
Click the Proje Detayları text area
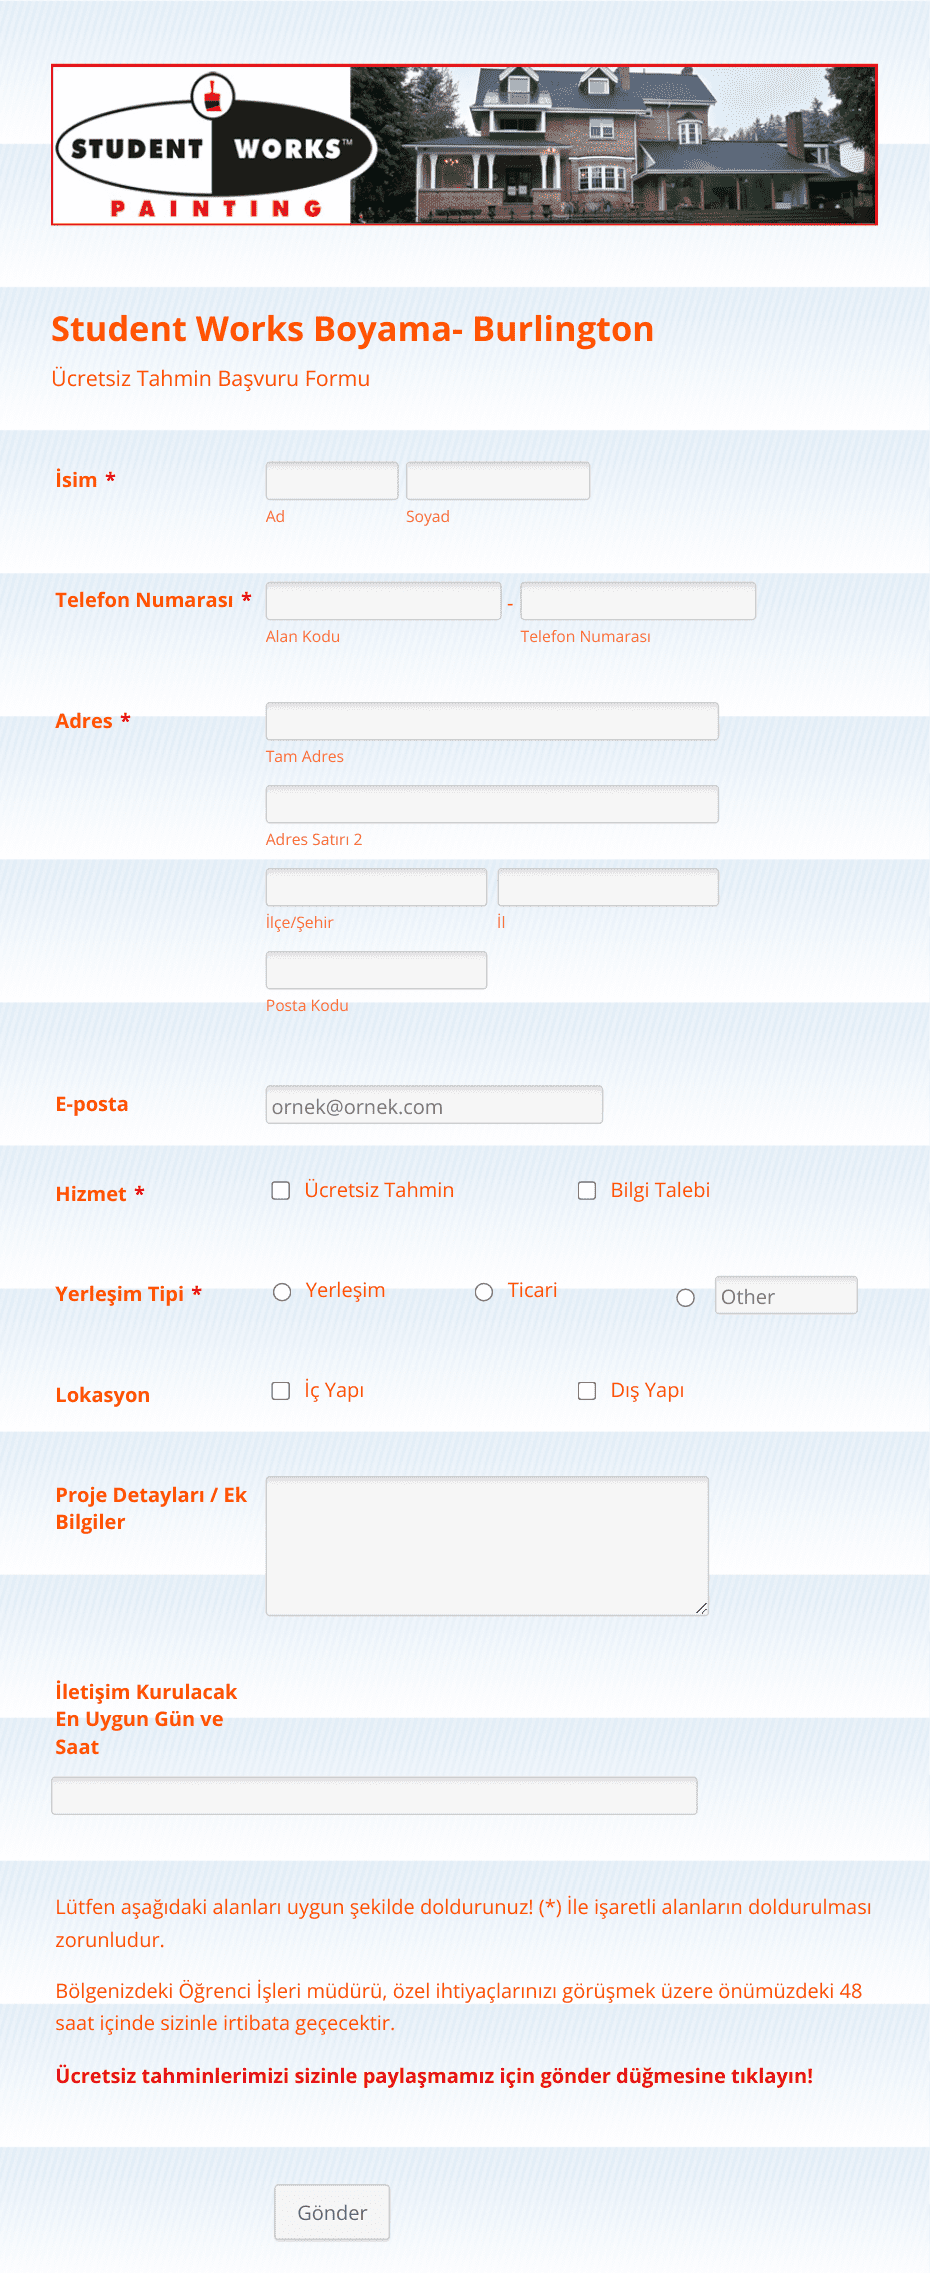tap(487, 1546)
